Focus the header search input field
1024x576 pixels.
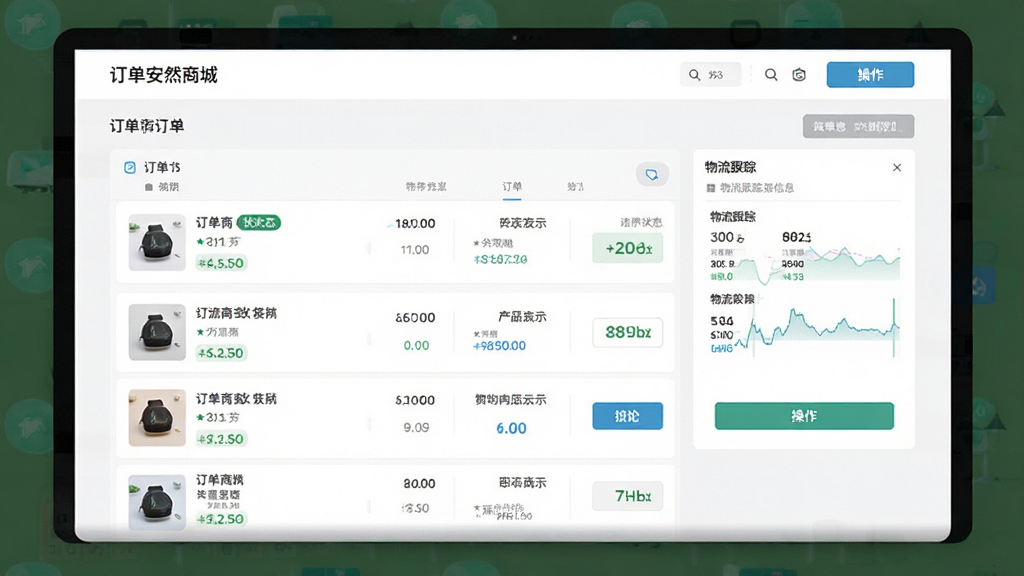pos(710,74)
